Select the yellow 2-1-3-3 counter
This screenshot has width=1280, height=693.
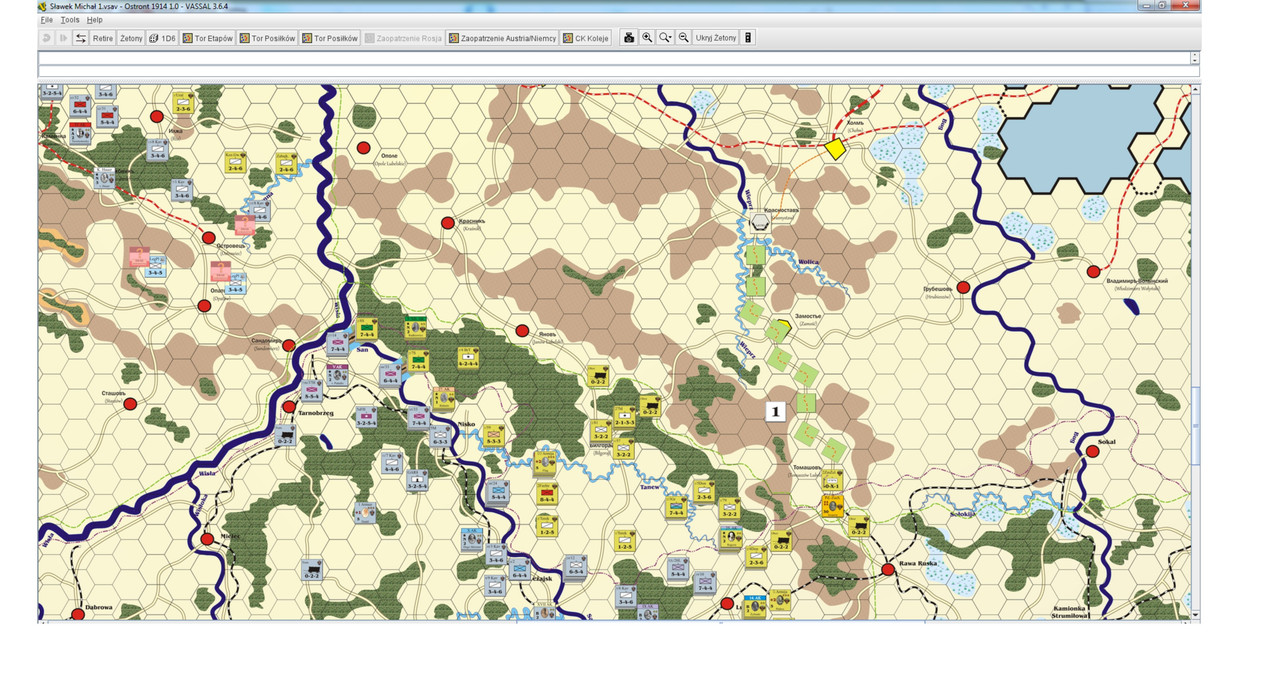point(625,416)
